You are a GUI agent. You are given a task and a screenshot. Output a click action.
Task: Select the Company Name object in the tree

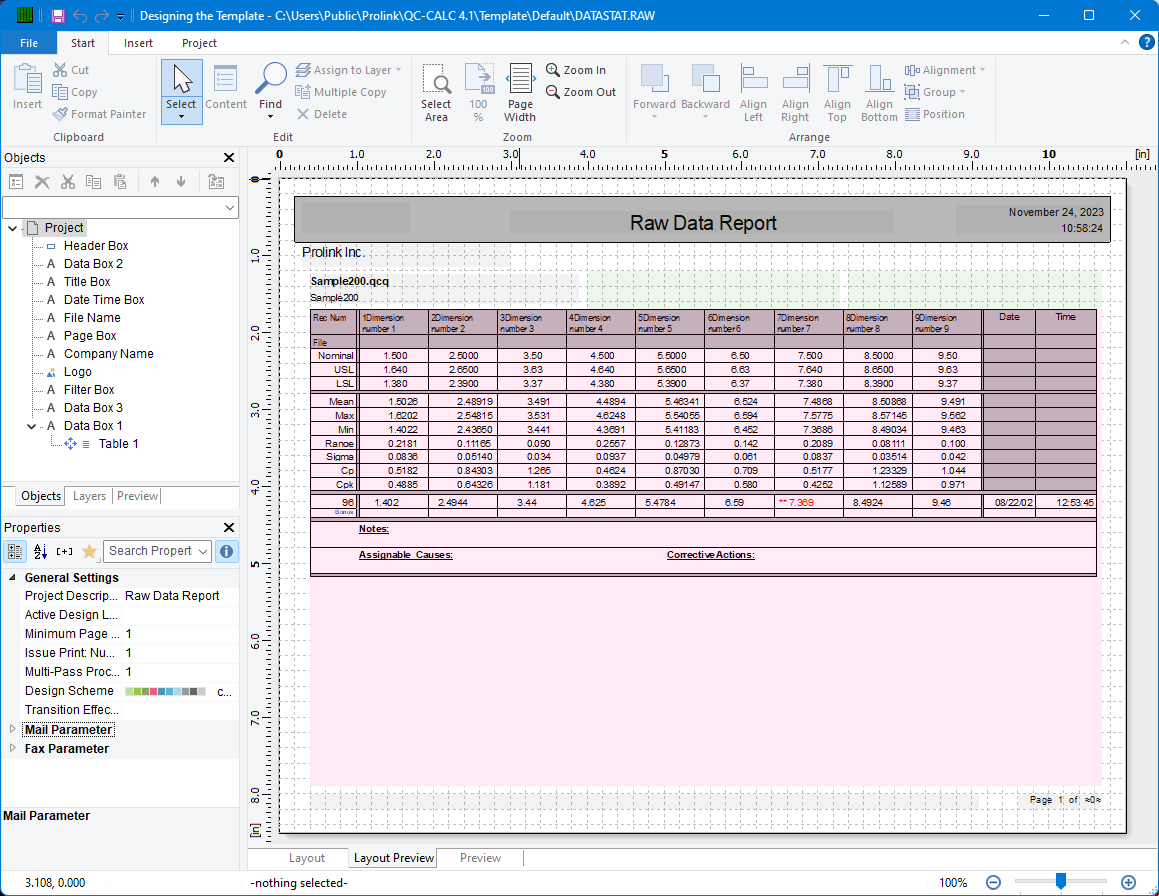(109, 353)
